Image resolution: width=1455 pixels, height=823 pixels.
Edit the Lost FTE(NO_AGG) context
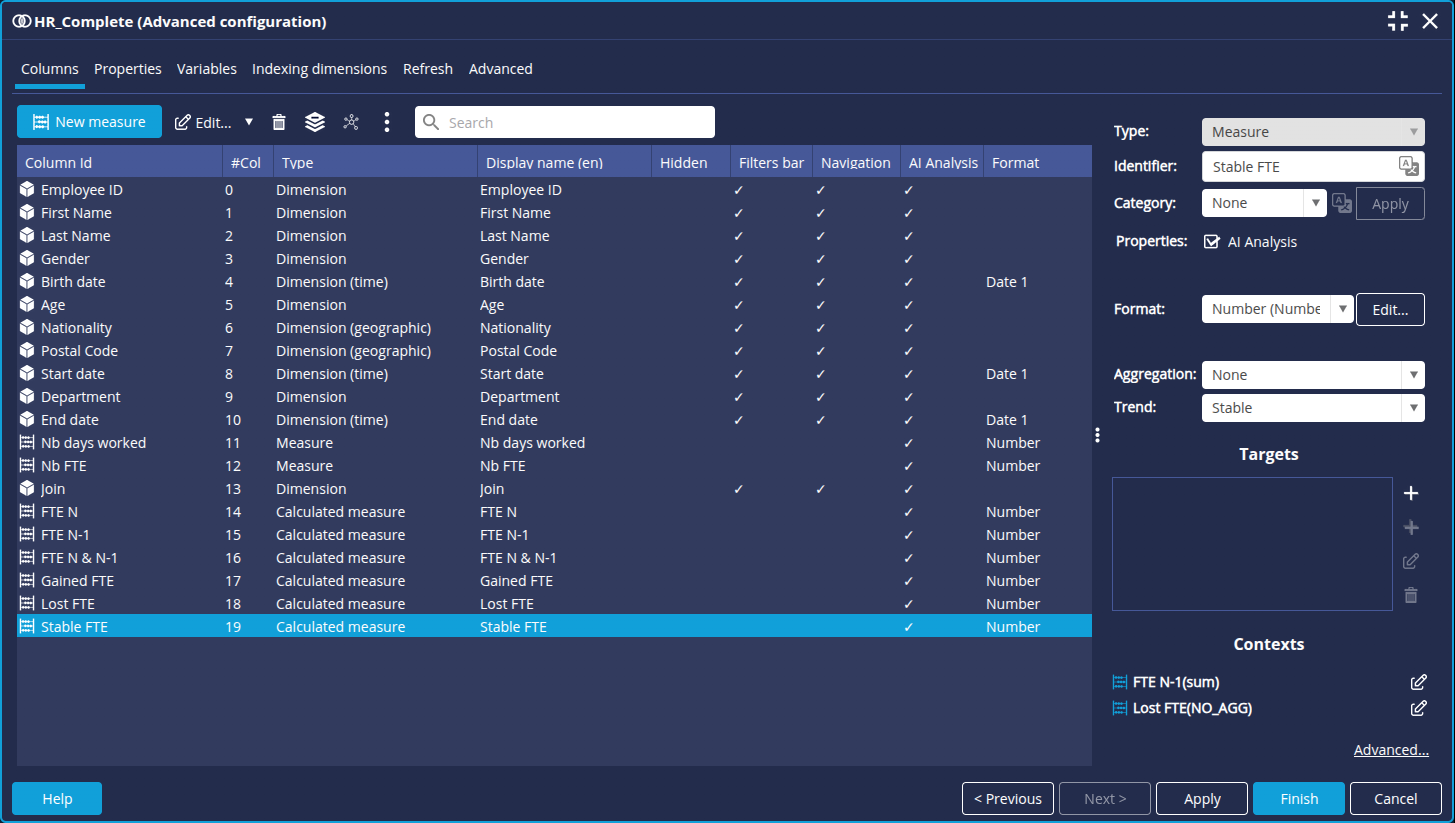tap(1418, 708)
